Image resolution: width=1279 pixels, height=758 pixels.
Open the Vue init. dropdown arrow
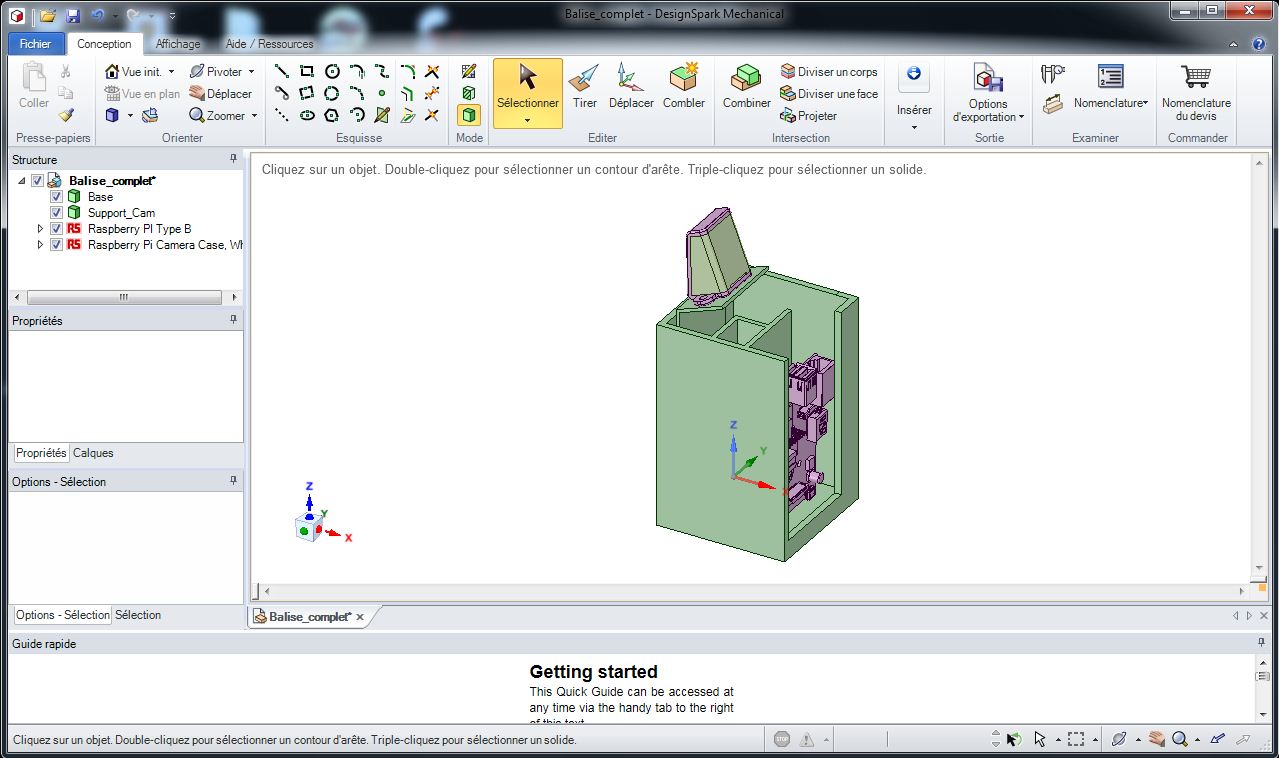[171, 72]
